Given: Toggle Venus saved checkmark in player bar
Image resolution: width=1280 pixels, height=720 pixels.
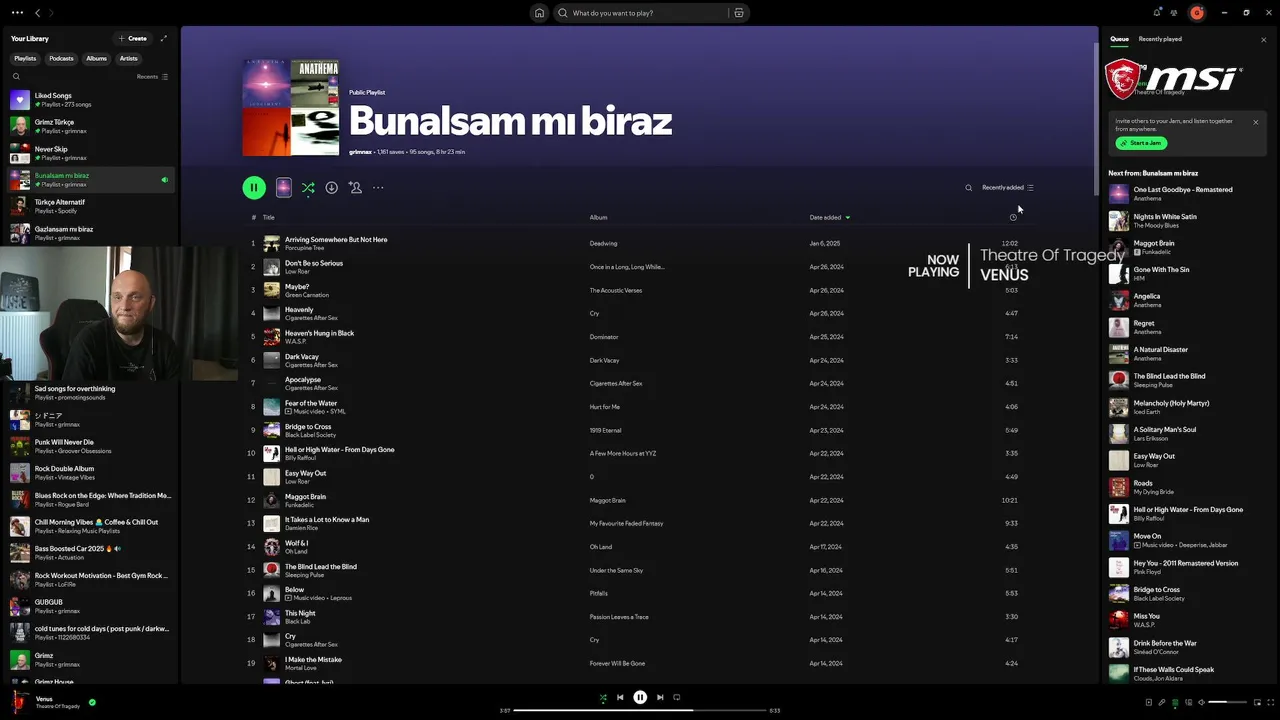Looking at the screenshot, I should tap(92, 702).
